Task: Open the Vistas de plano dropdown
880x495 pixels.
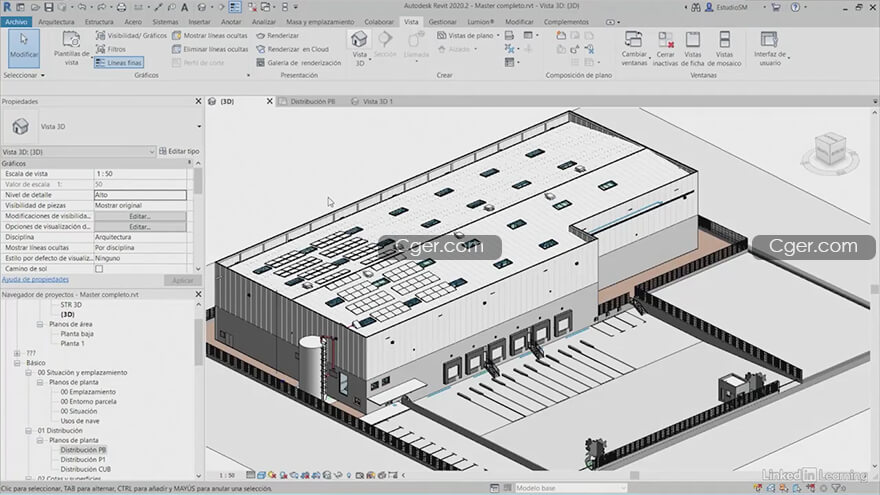Action: [x=469, y=35]
